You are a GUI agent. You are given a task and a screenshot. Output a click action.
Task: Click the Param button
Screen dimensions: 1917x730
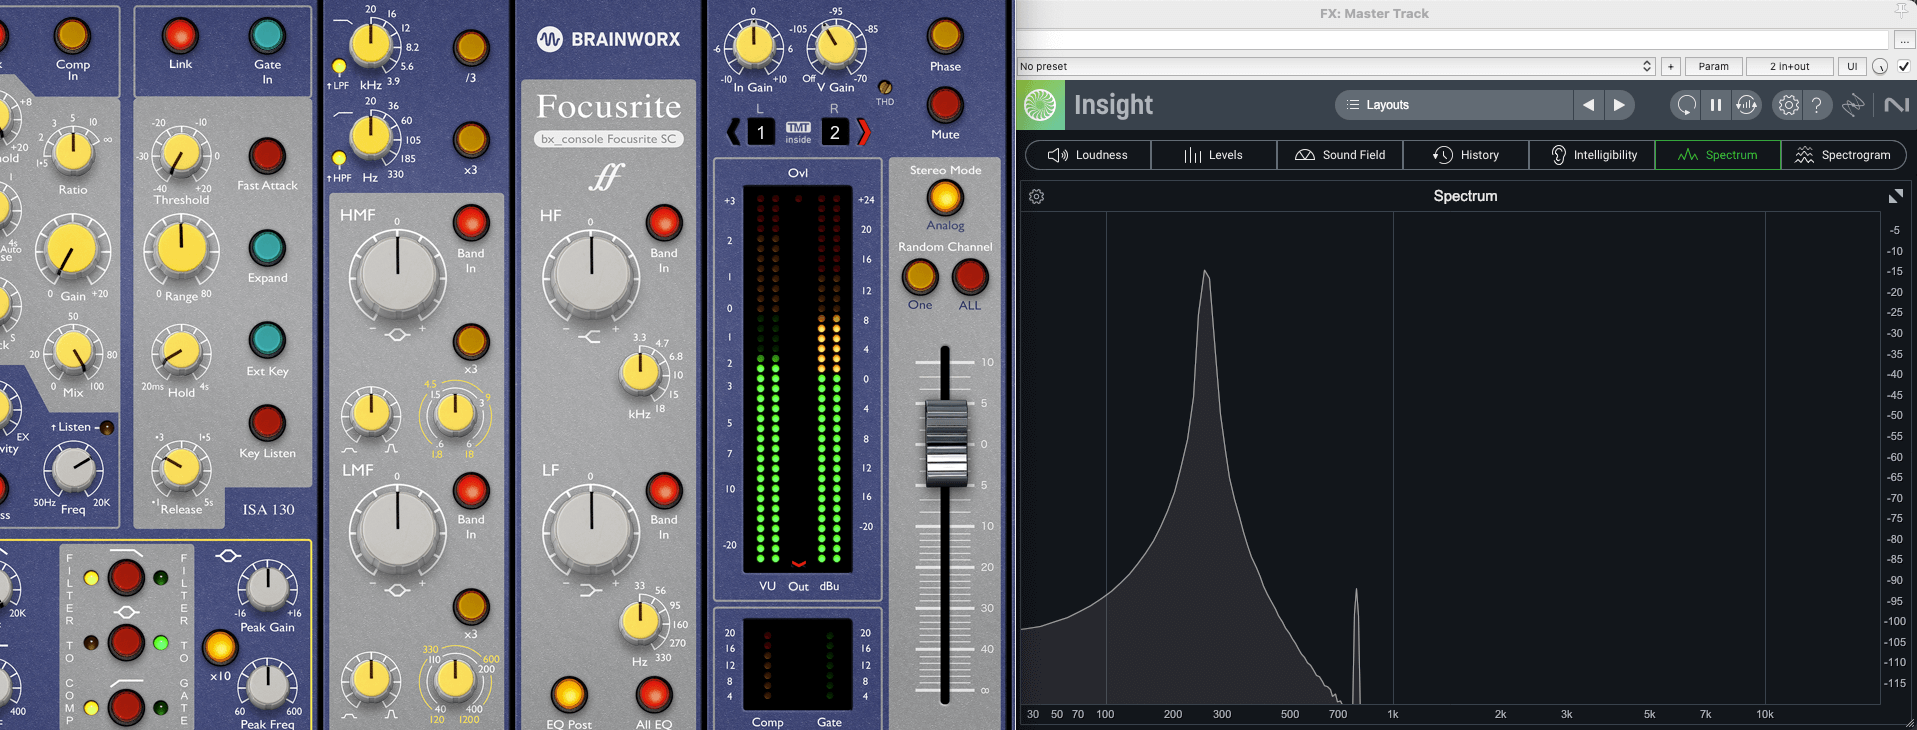[1713, 67]
